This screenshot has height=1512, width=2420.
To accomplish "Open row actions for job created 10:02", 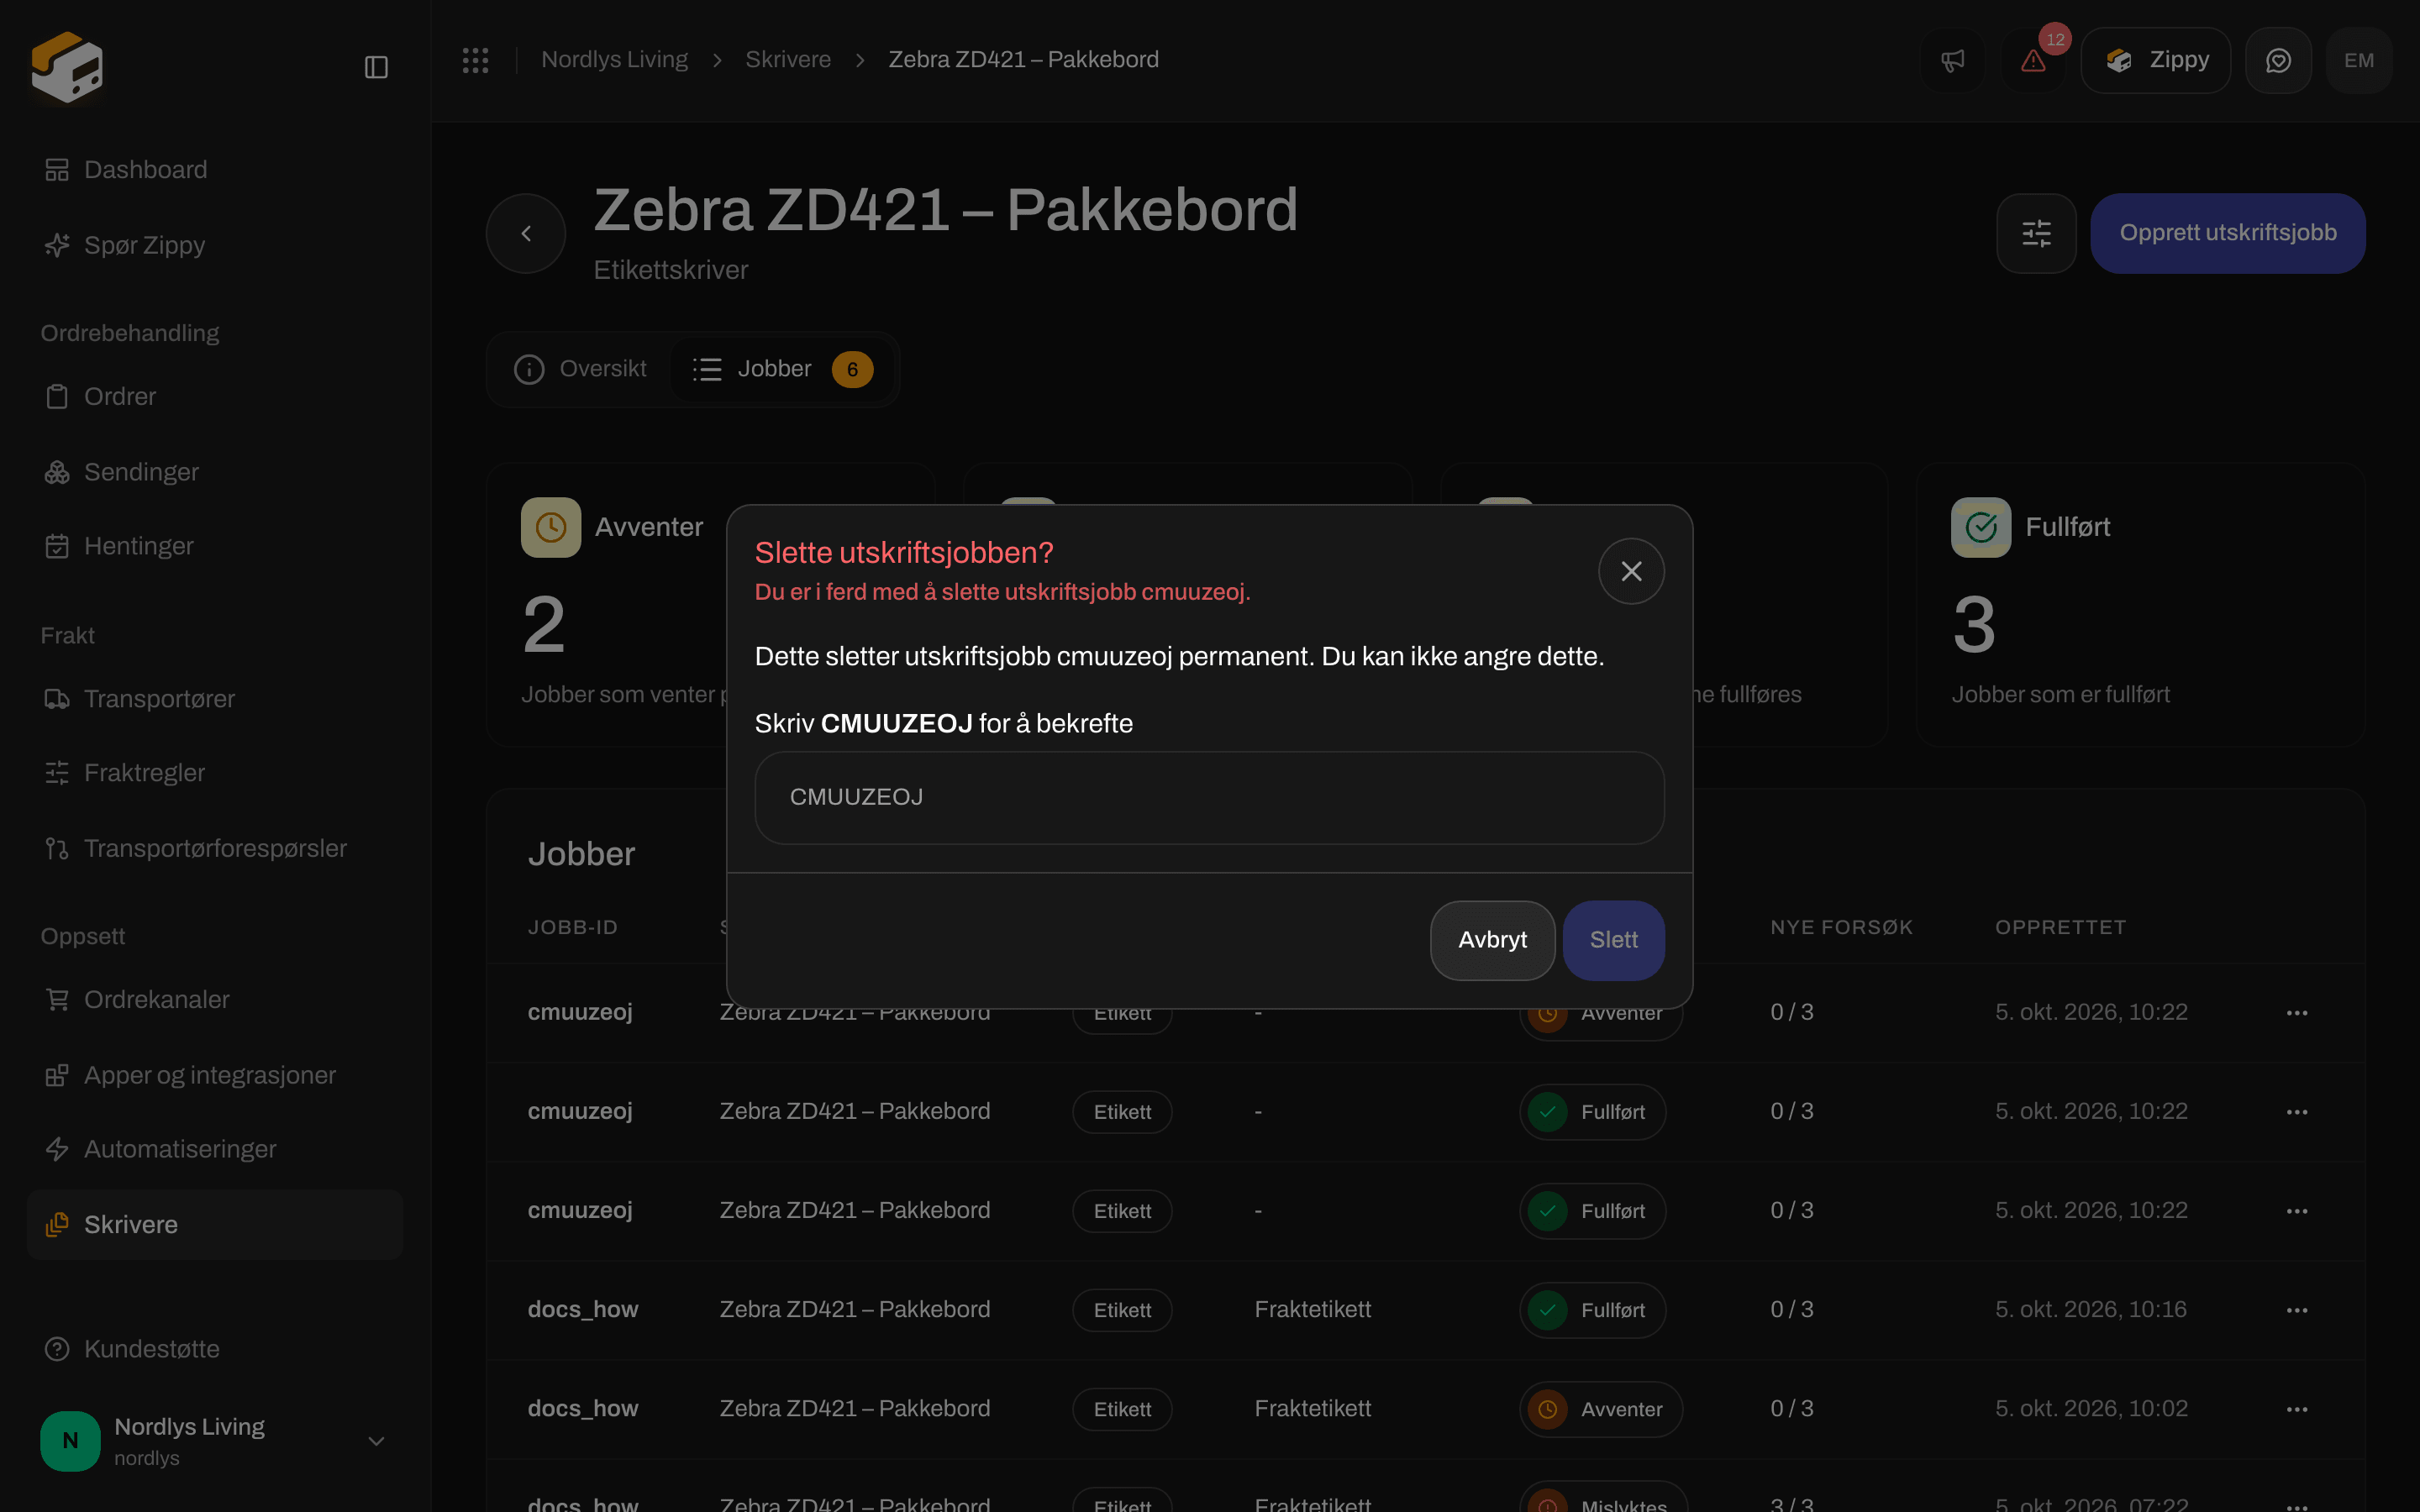I will [2296, 1409].
